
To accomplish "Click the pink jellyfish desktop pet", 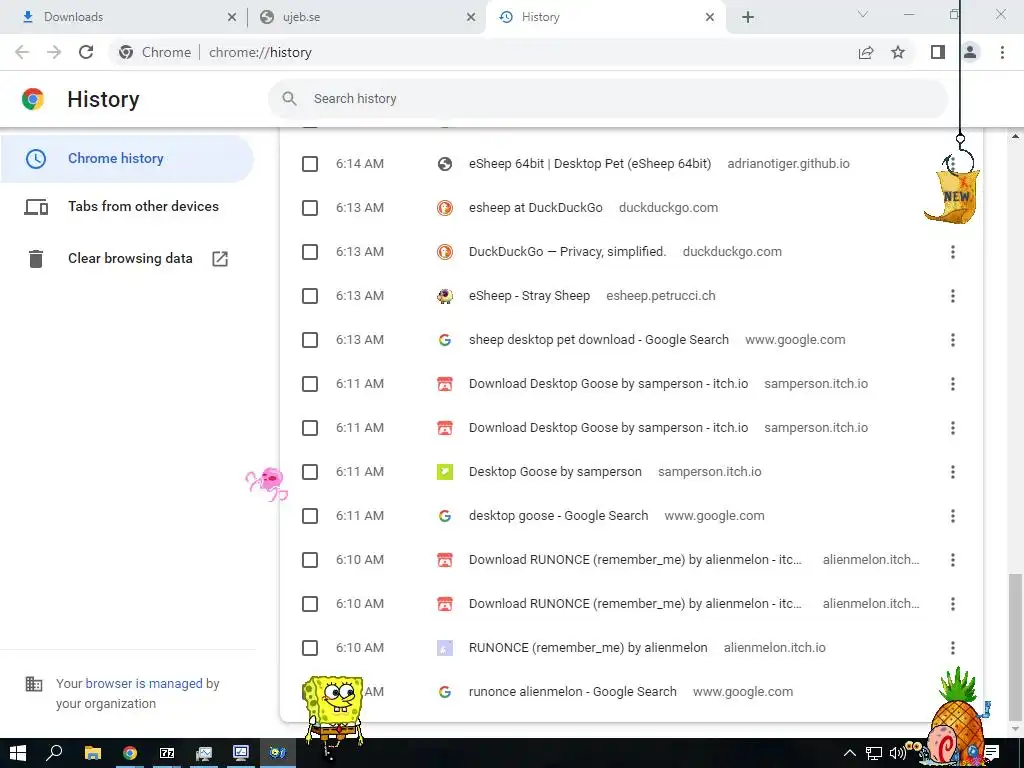I will coord(267,483).
